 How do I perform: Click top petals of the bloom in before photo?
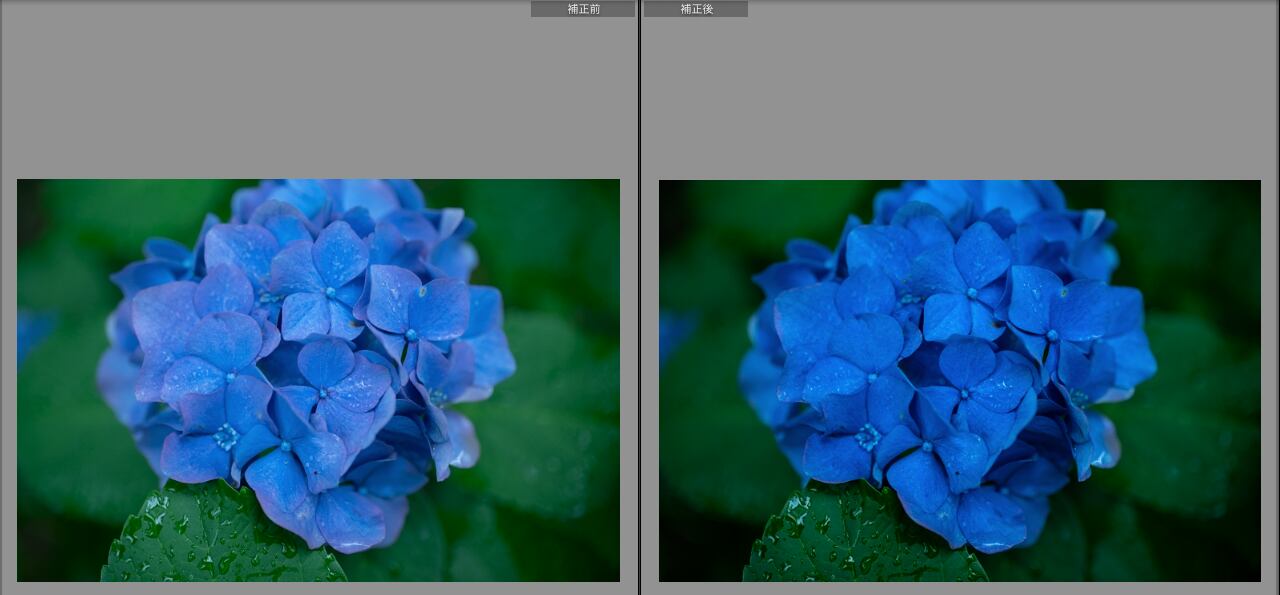(x=330, y=200)
